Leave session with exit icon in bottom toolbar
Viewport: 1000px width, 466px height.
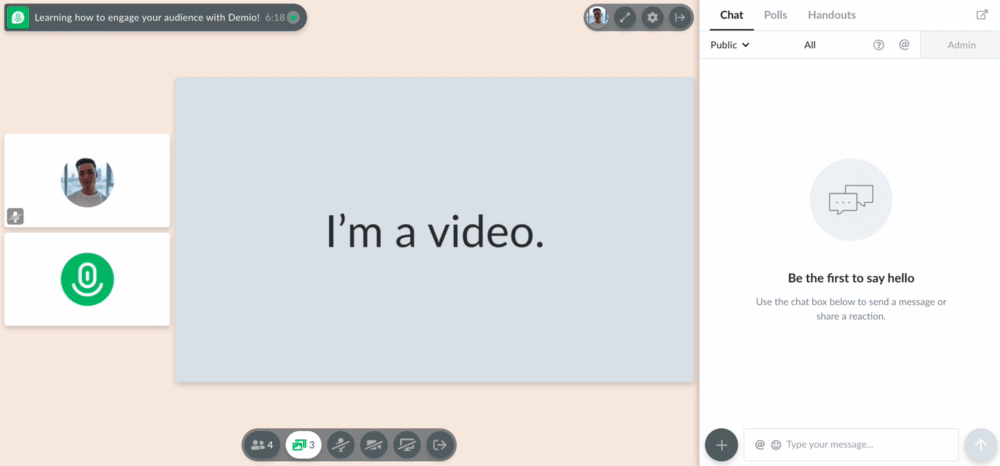[x=439, y=445]
